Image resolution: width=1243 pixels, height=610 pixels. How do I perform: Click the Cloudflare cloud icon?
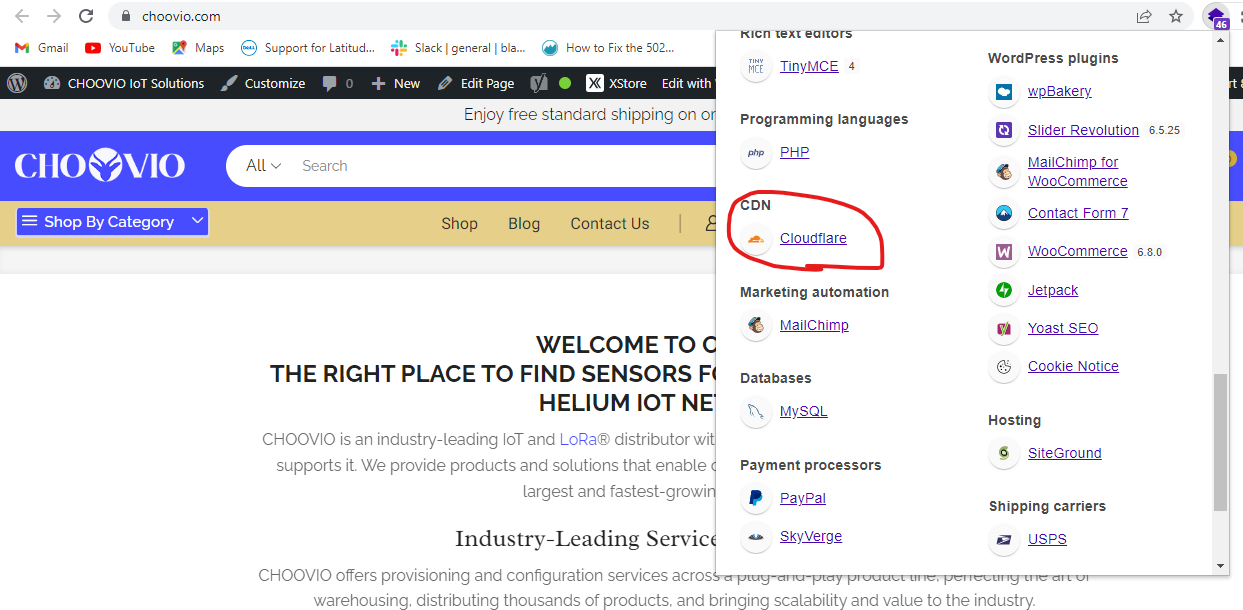pyautogui.click(x=756, y=239)
